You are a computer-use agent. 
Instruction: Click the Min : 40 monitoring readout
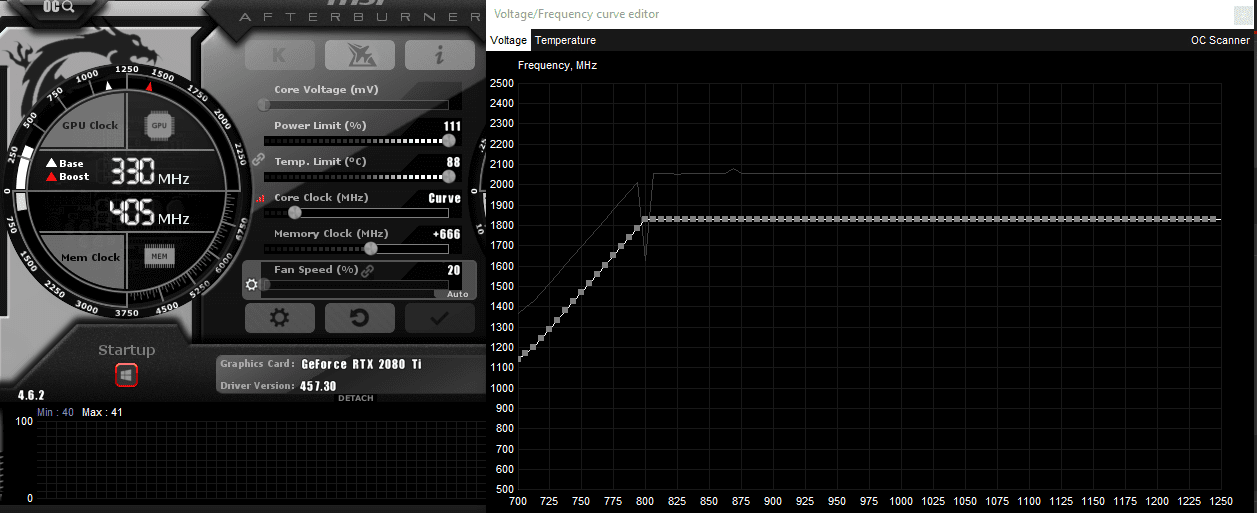tap(55, 412)
